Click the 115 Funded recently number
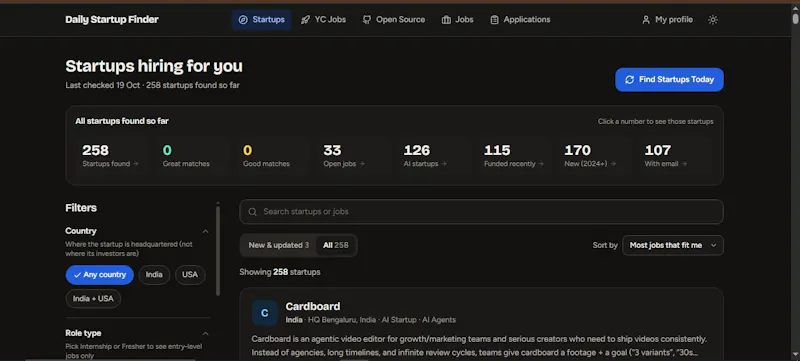This screenshot has width=800, height=361. 497,150
